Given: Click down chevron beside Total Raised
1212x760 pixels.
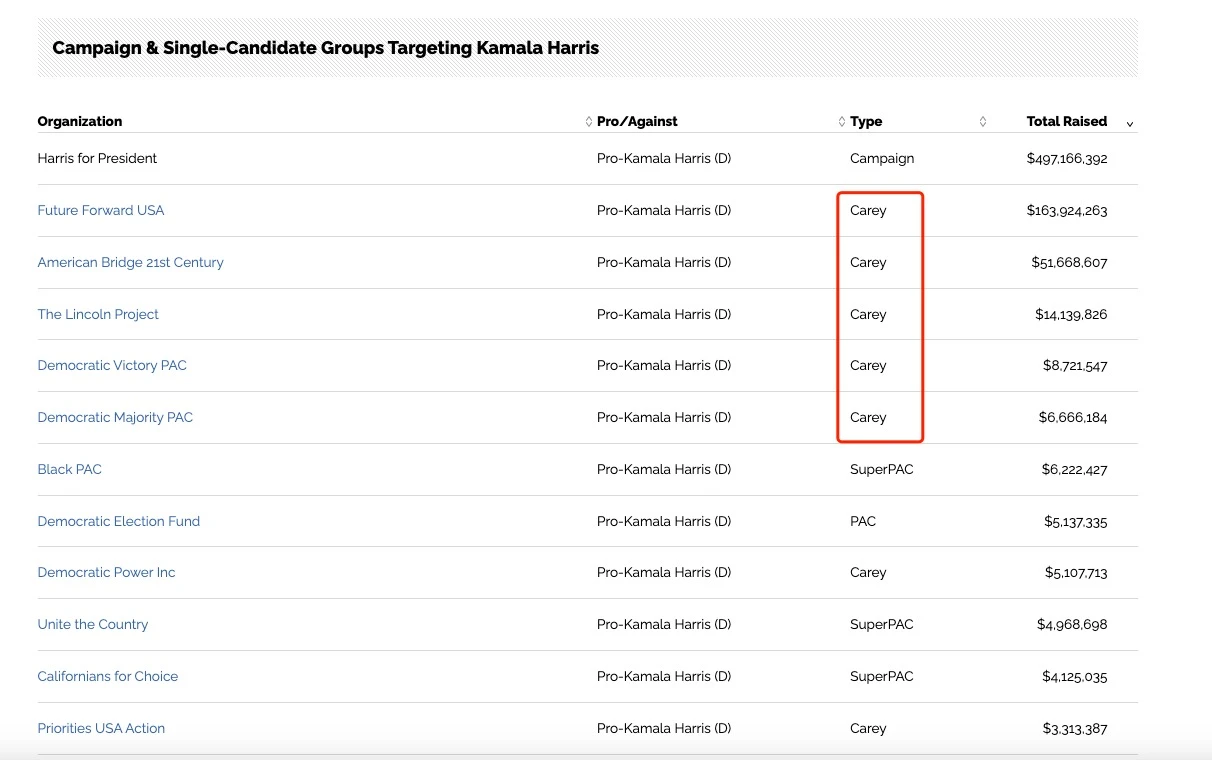Looking at the screenshot, I should click(x=1130, y=124).
